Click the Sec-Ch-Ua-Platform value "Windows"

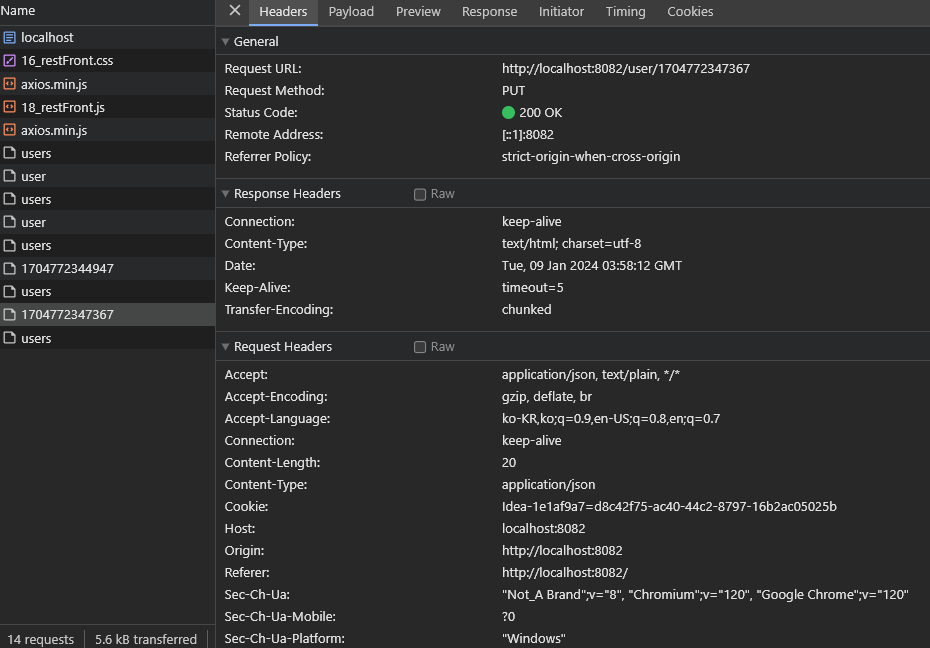click(x=533, y=639)
